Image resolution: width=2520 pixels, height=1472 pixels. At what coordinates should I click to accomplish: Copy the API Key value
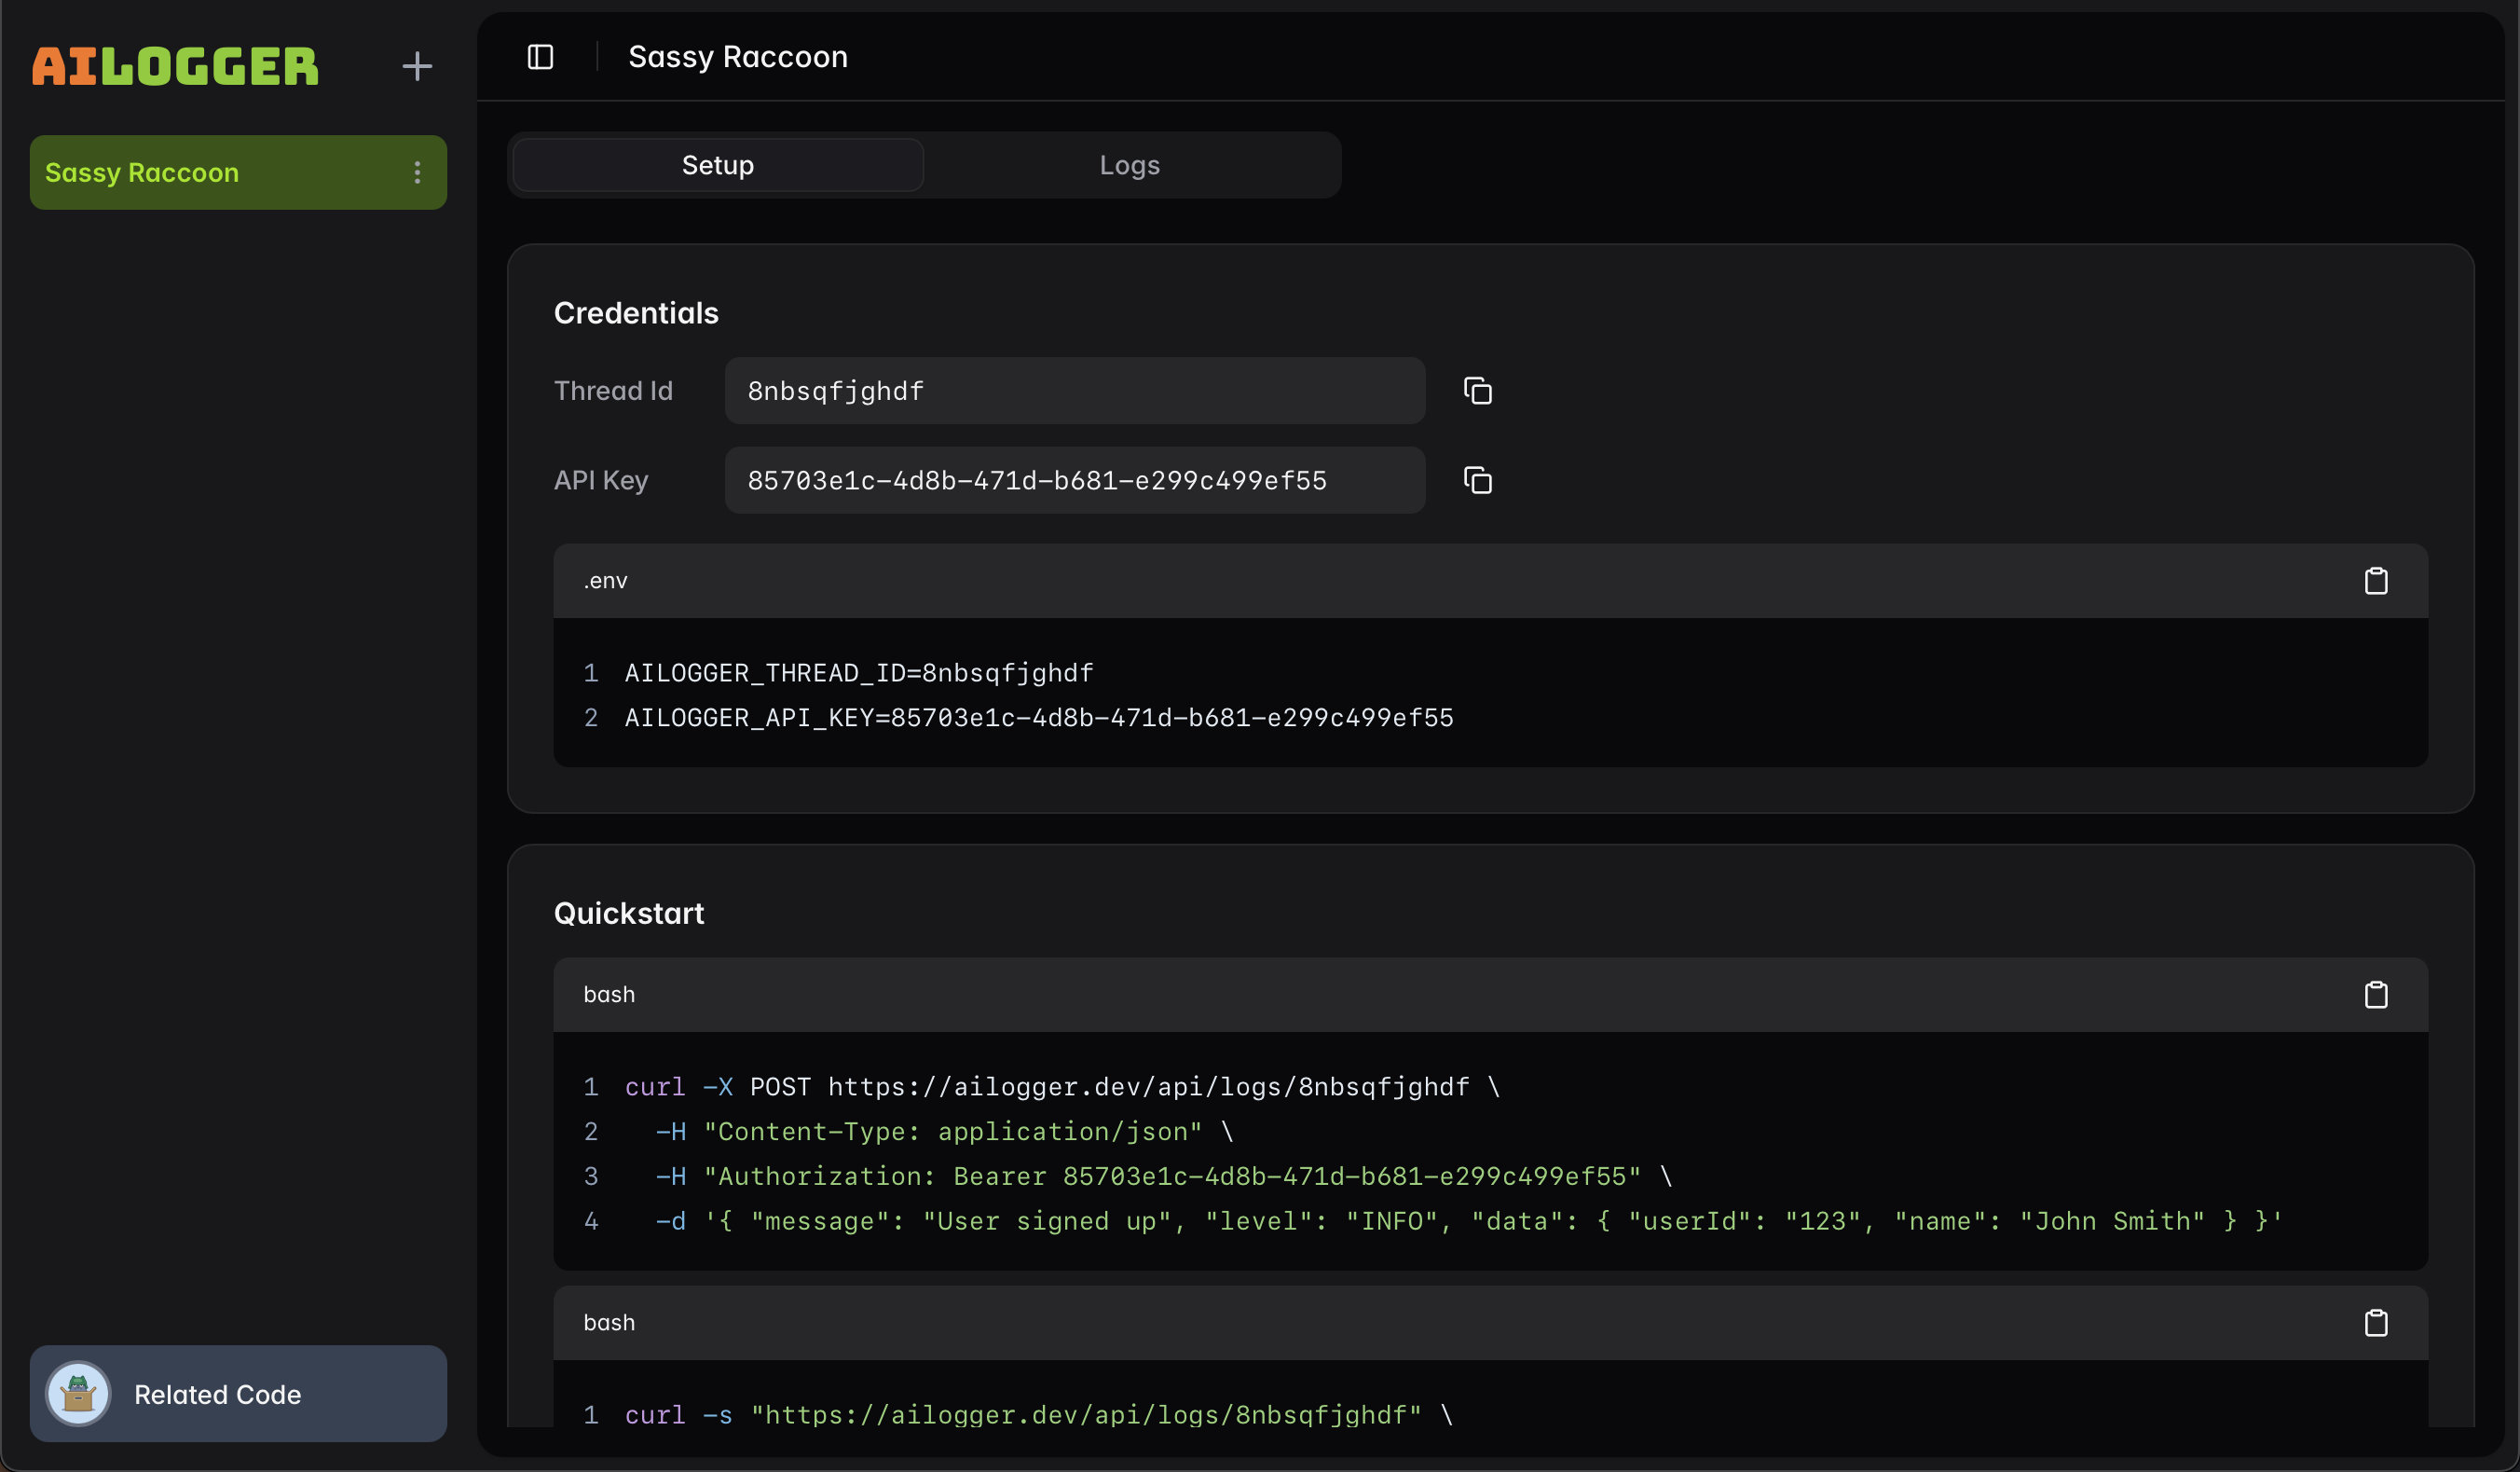1477,481
